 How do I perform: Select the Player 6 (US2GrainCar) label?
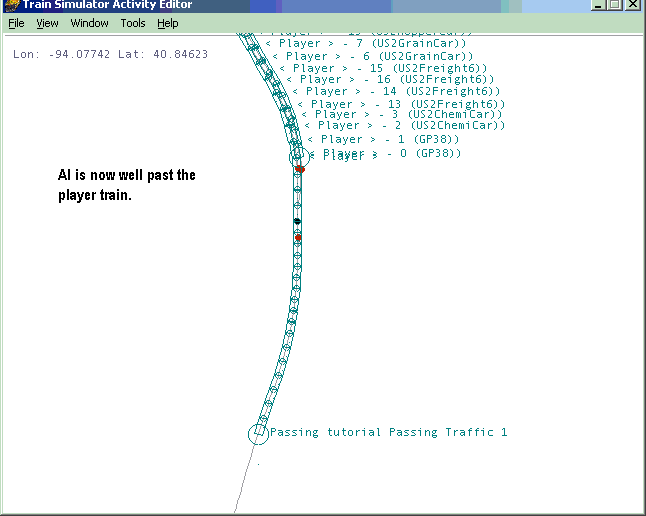point(373,56)
